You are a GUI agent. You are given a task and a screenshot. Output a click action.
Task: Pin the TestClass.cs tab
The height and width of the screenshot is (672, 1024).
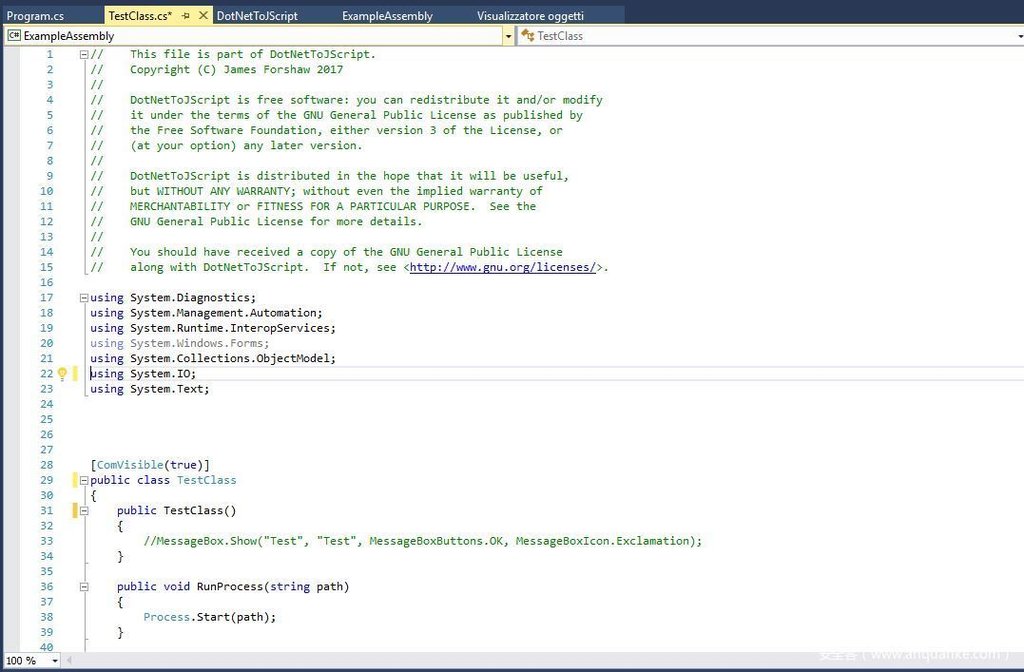pos(186,16)
